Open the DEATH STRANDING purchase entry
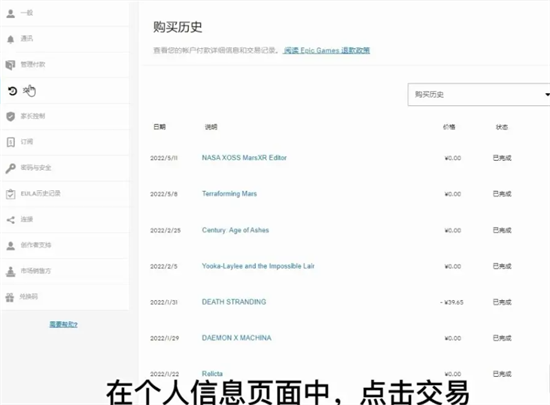This screenshot has width=550, height=405. pyautogui.click(x=234, y=302)
